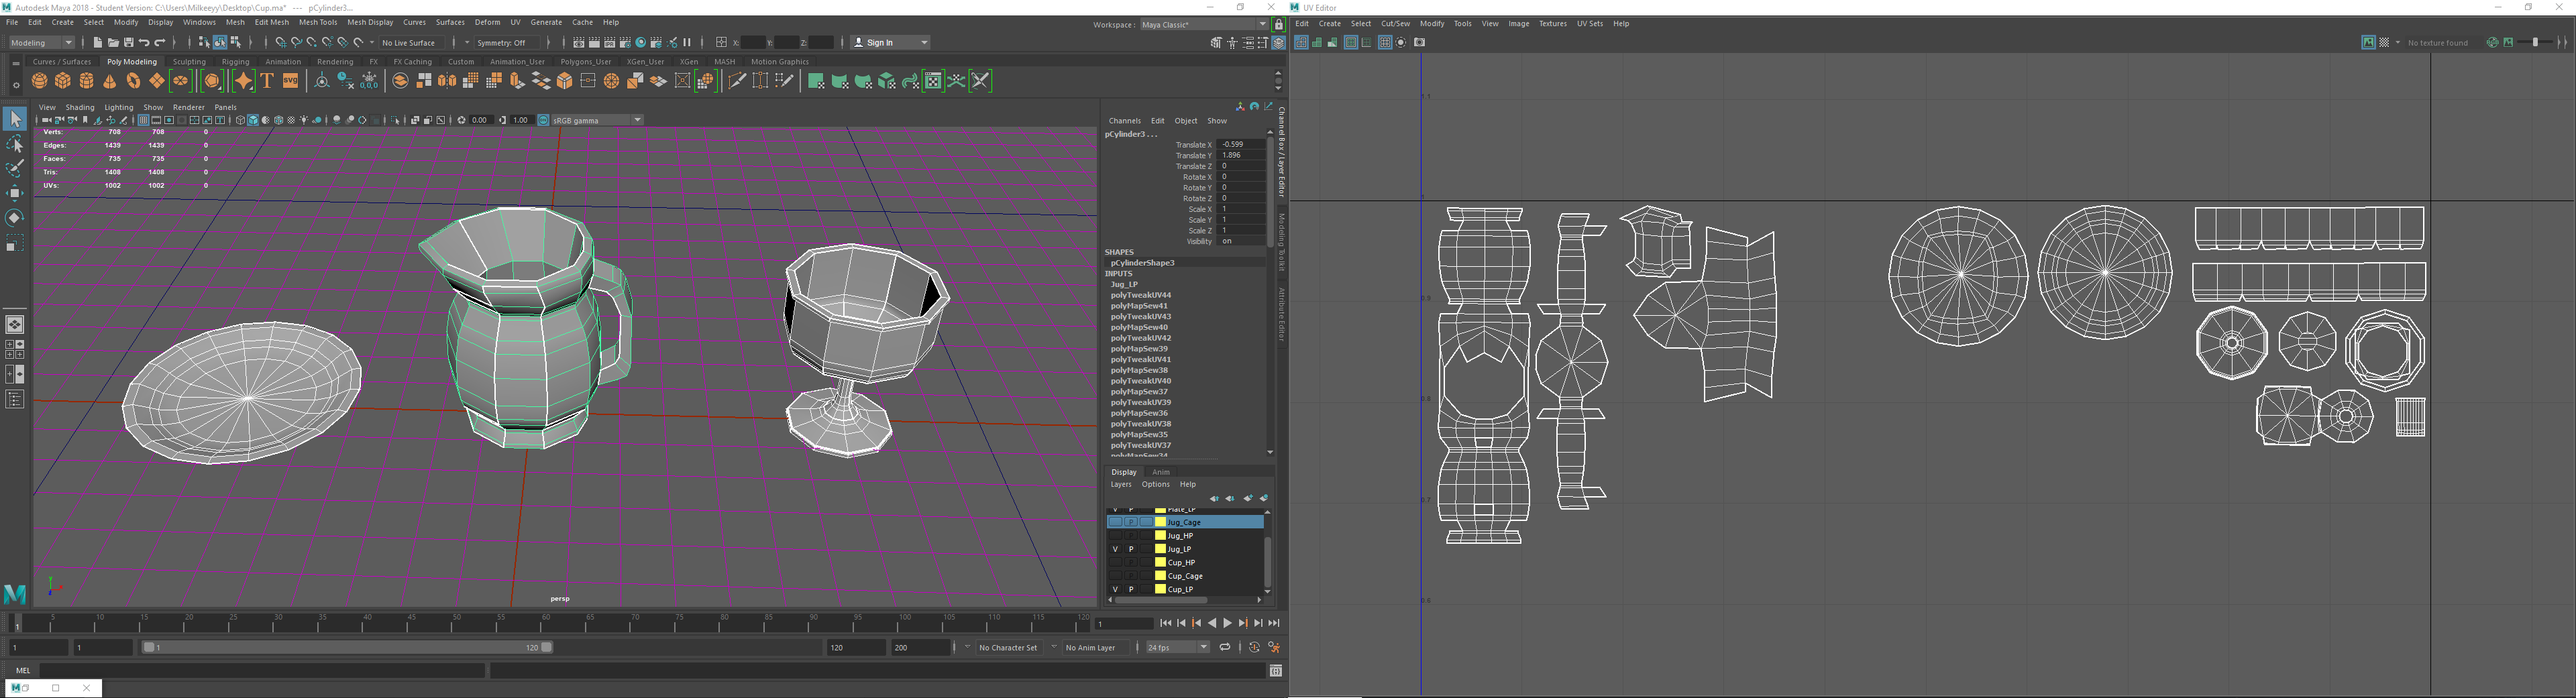This screenshot has width=2576, height=698.
Task: Switch to the Sculpting shelf tab
Action: click(189, 62)
